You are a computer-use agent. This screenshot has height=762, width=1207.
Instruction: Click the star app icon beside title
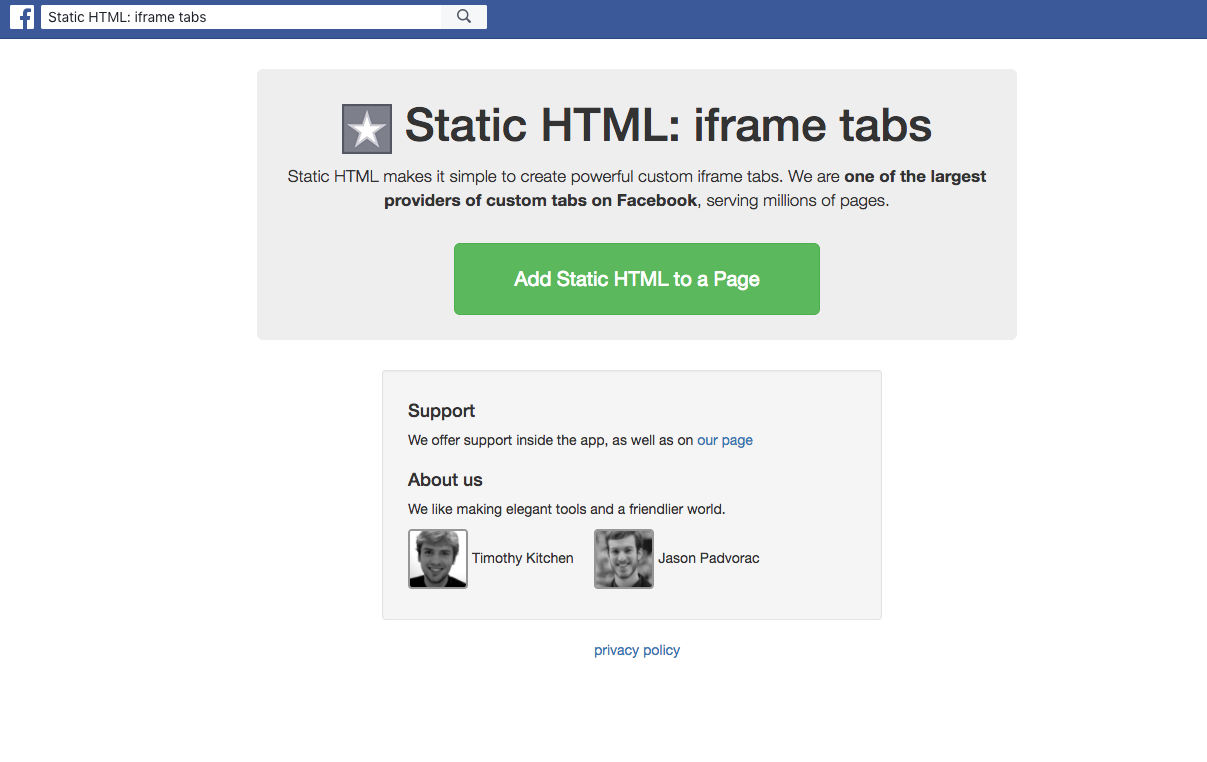tap(367, 129)
